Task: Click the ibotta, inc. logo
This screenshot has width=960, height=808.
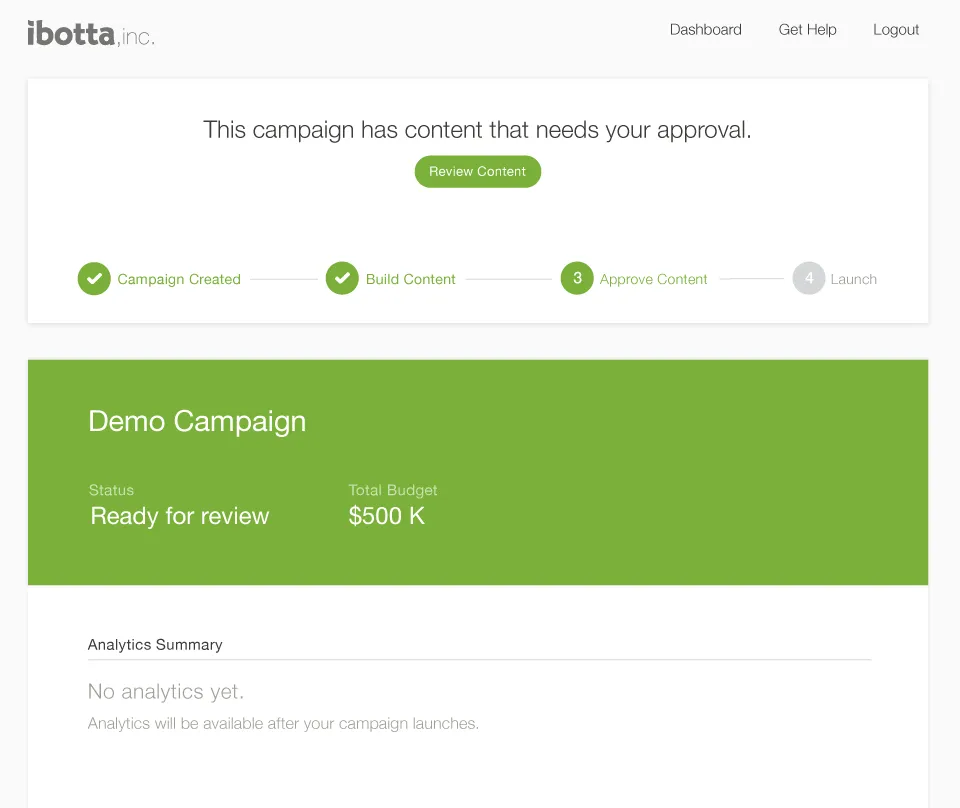Action: [x=91, y=33]
